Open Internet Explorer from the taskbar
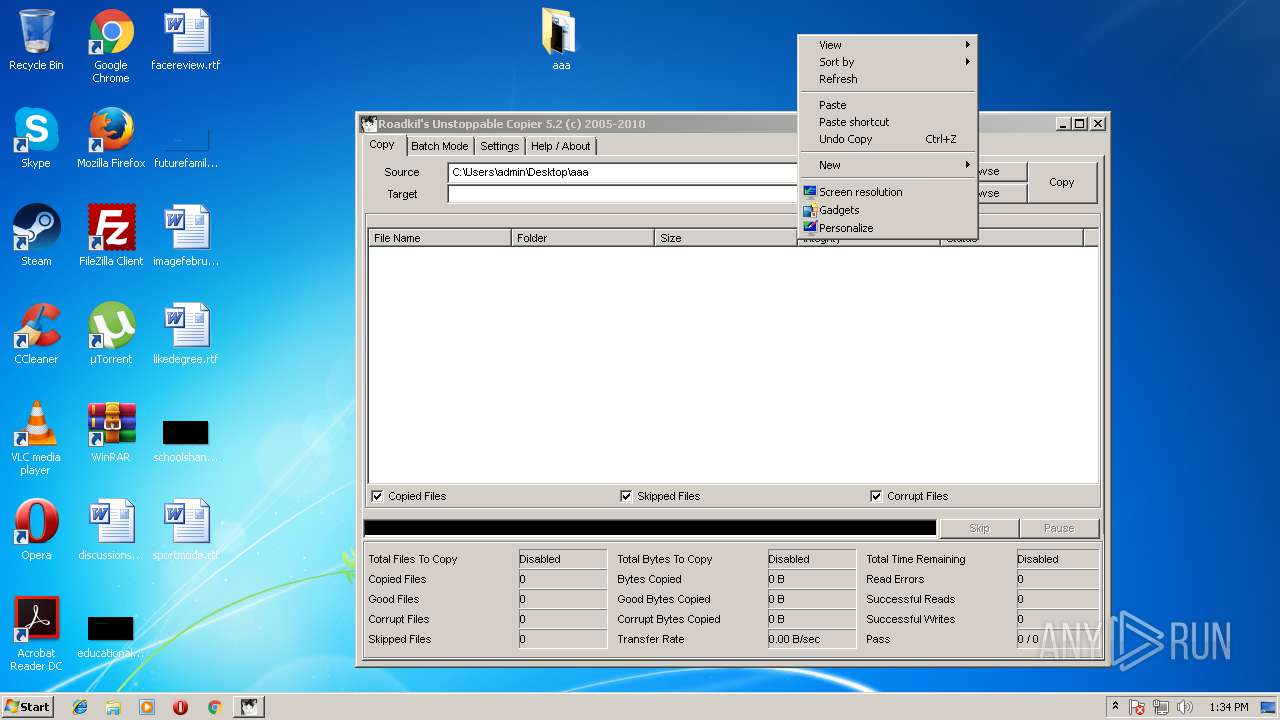 (80, 707)
